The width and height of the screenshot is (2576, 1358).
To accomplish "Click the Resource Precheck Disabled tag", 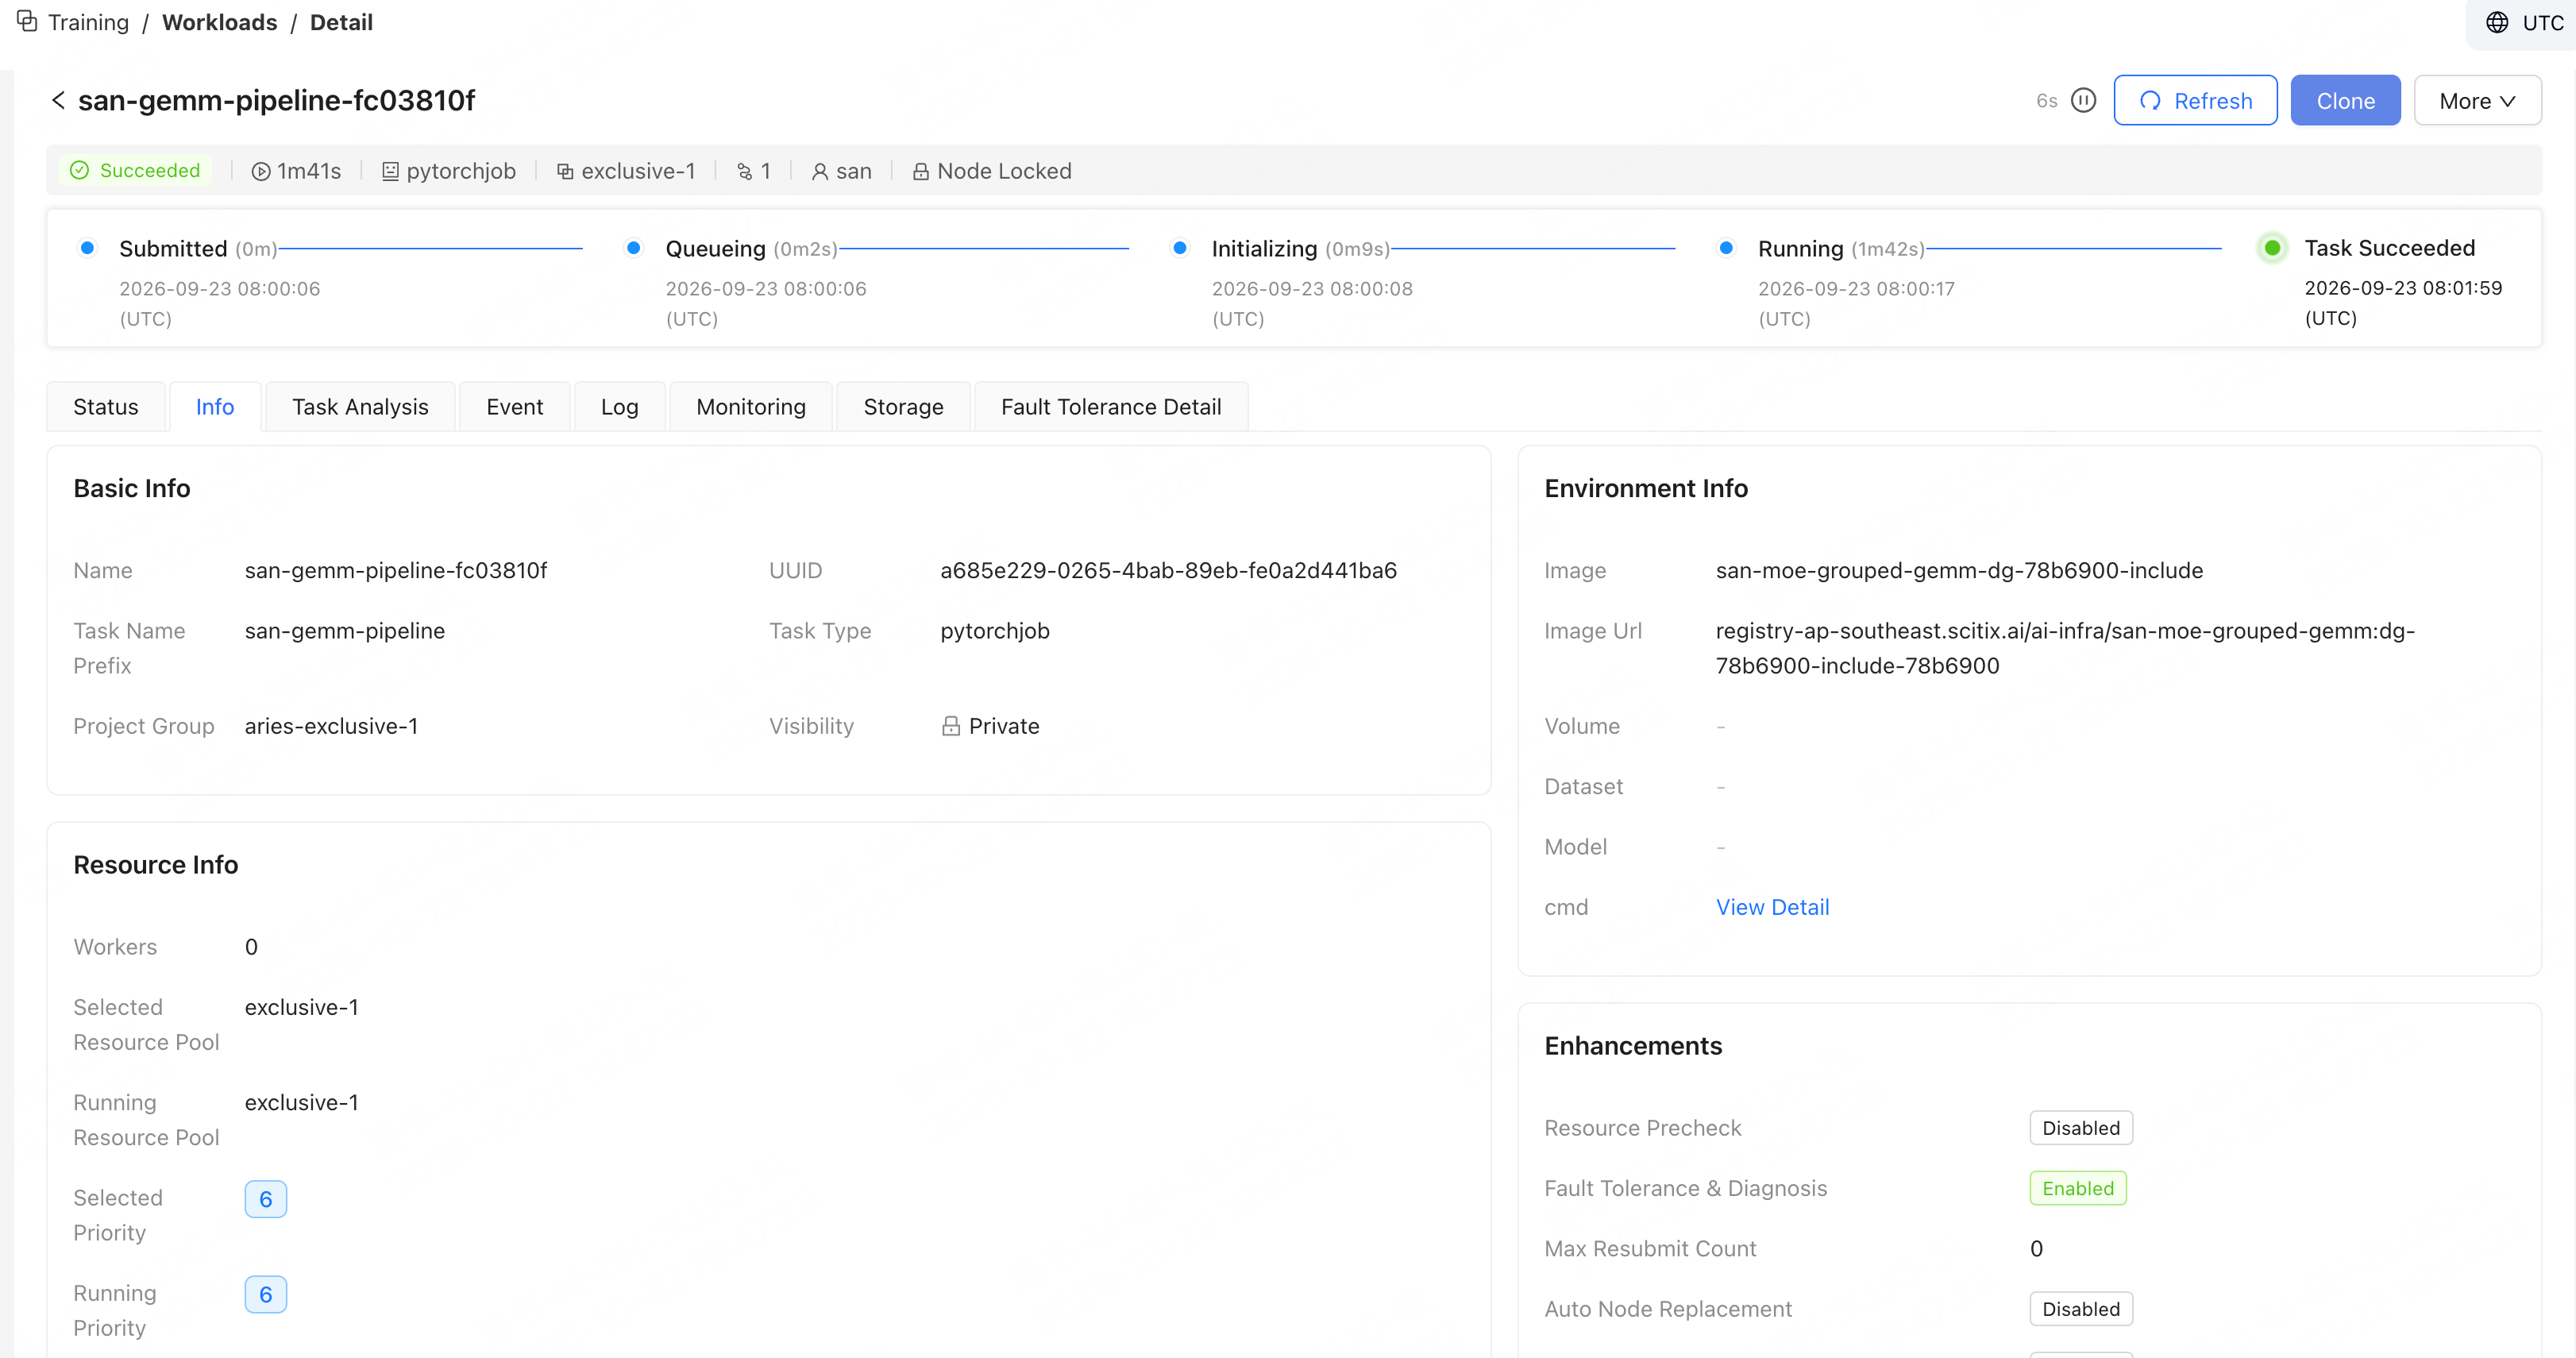I will [x=2081, y=1128].
